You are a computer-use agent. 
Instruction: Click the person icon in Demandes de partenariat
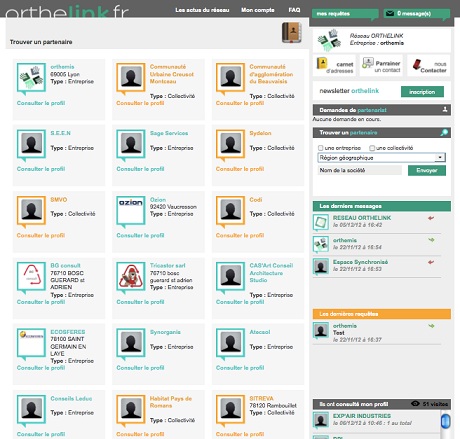[x=445, y=109]
